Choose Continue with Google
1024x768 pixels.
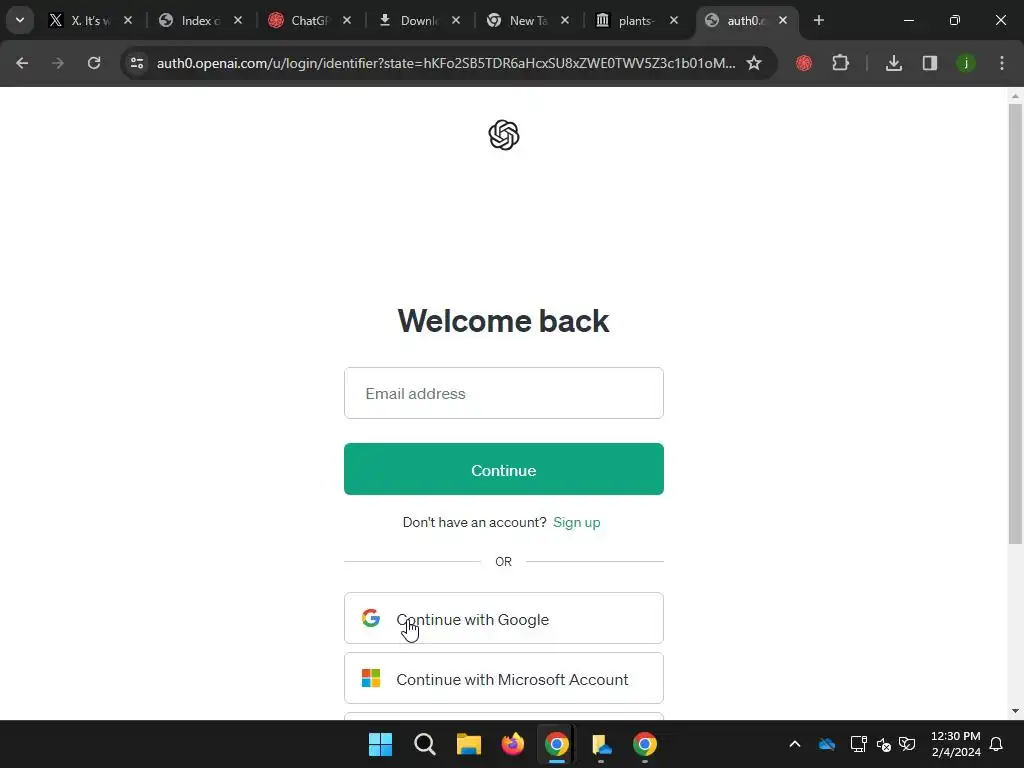[504, 618]
